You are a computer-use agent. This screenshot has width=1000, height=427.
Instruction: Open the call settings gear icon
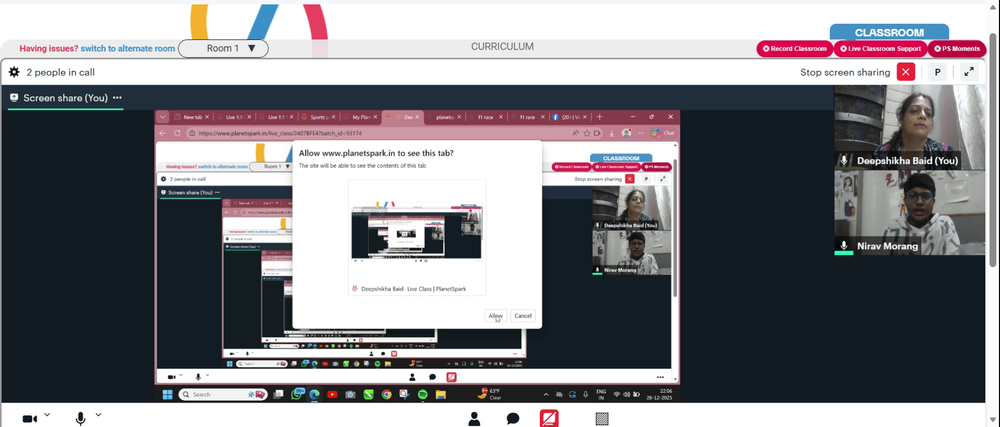click(14, 72)
